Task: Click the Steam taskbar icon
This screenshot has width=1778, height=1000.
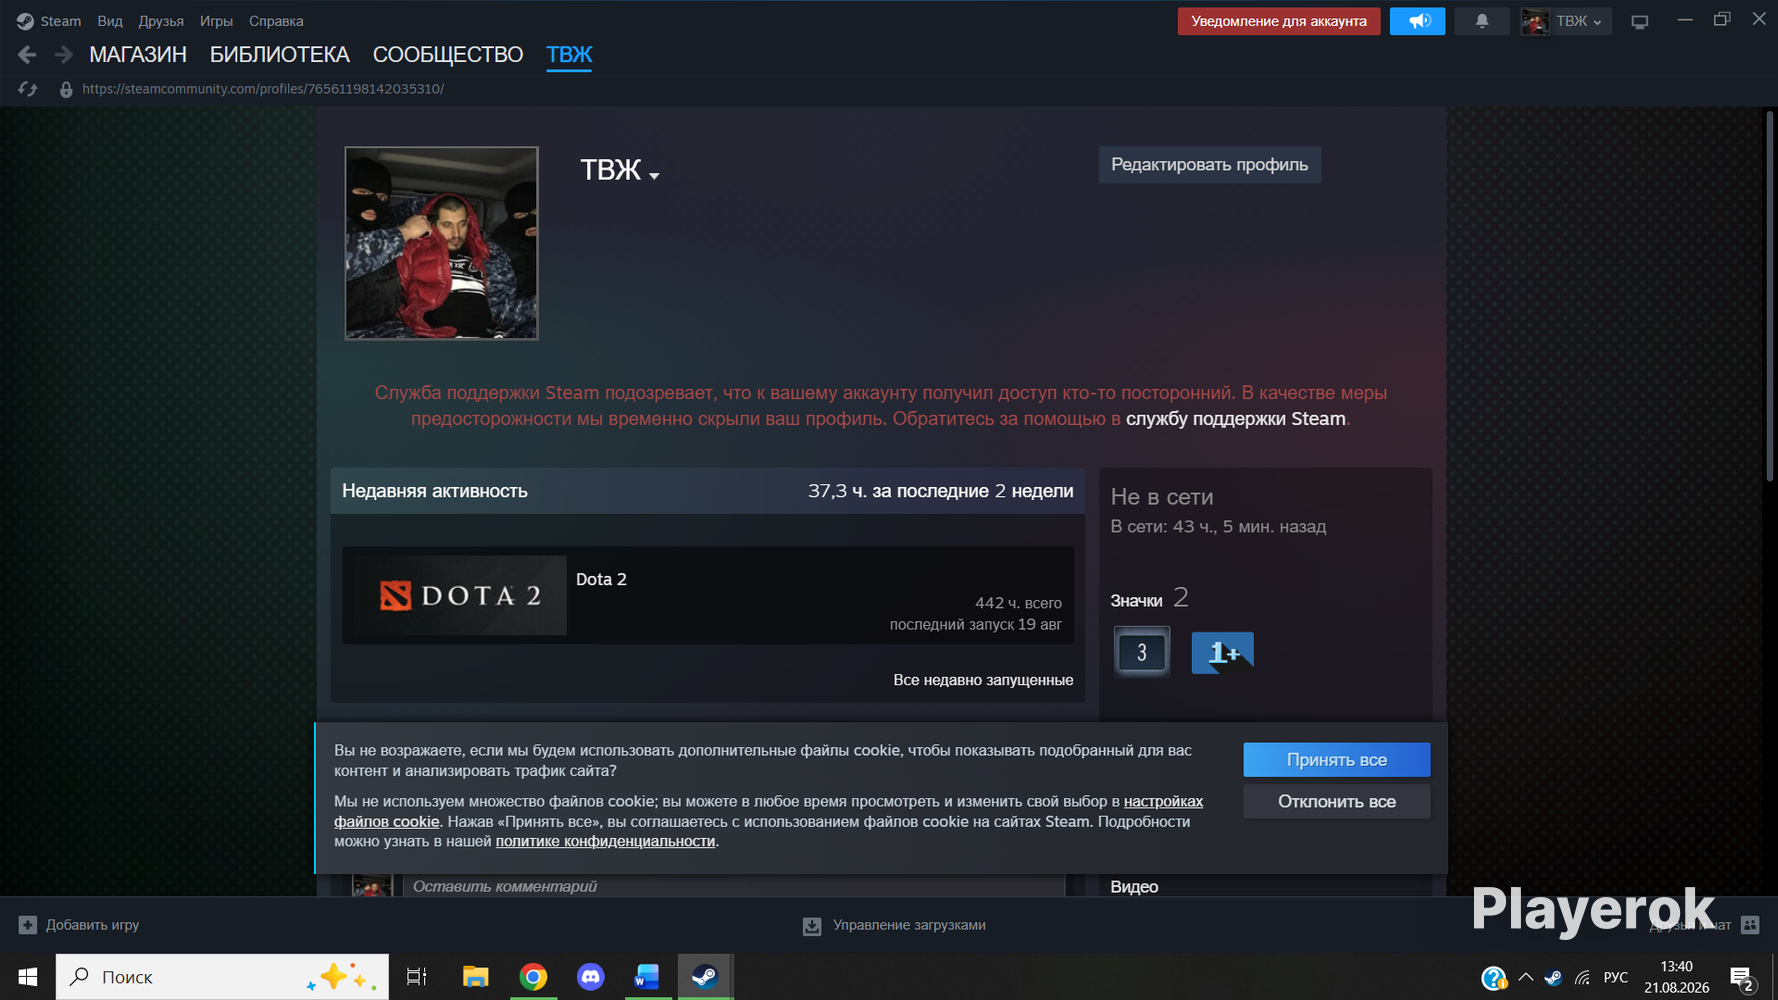Action: 705,977
